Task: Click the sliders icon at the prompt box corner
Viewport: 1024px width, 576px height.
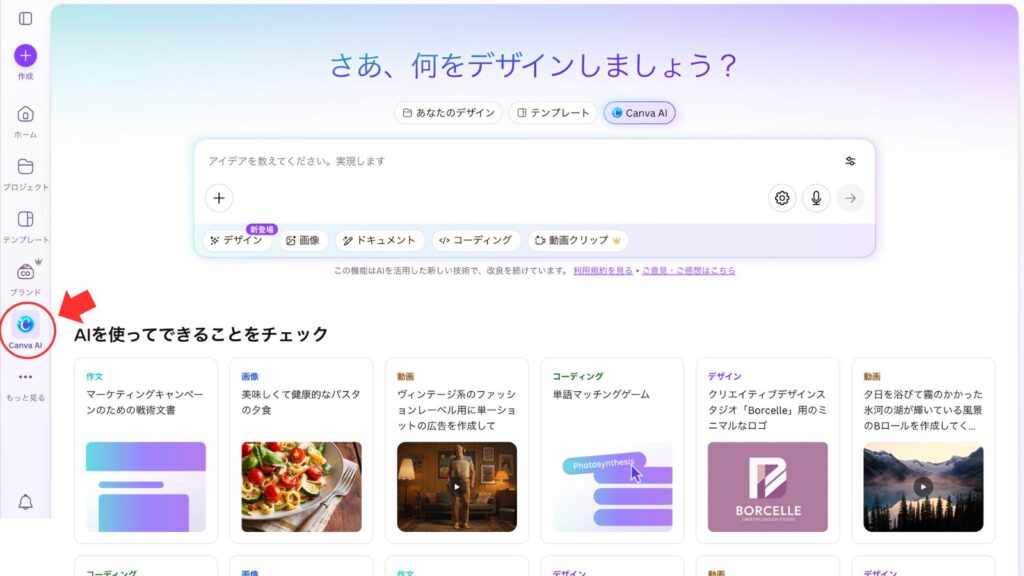Action: (x=852, y=161)
